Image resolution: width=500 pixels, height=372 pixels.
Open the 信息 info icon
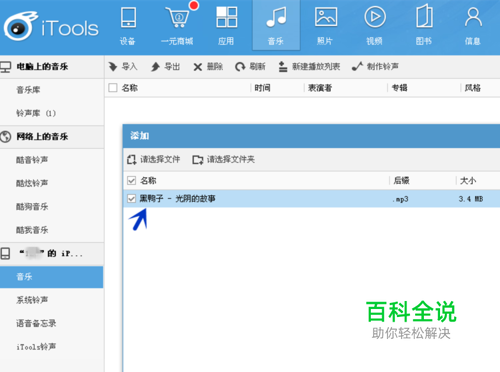pos(473,26)
